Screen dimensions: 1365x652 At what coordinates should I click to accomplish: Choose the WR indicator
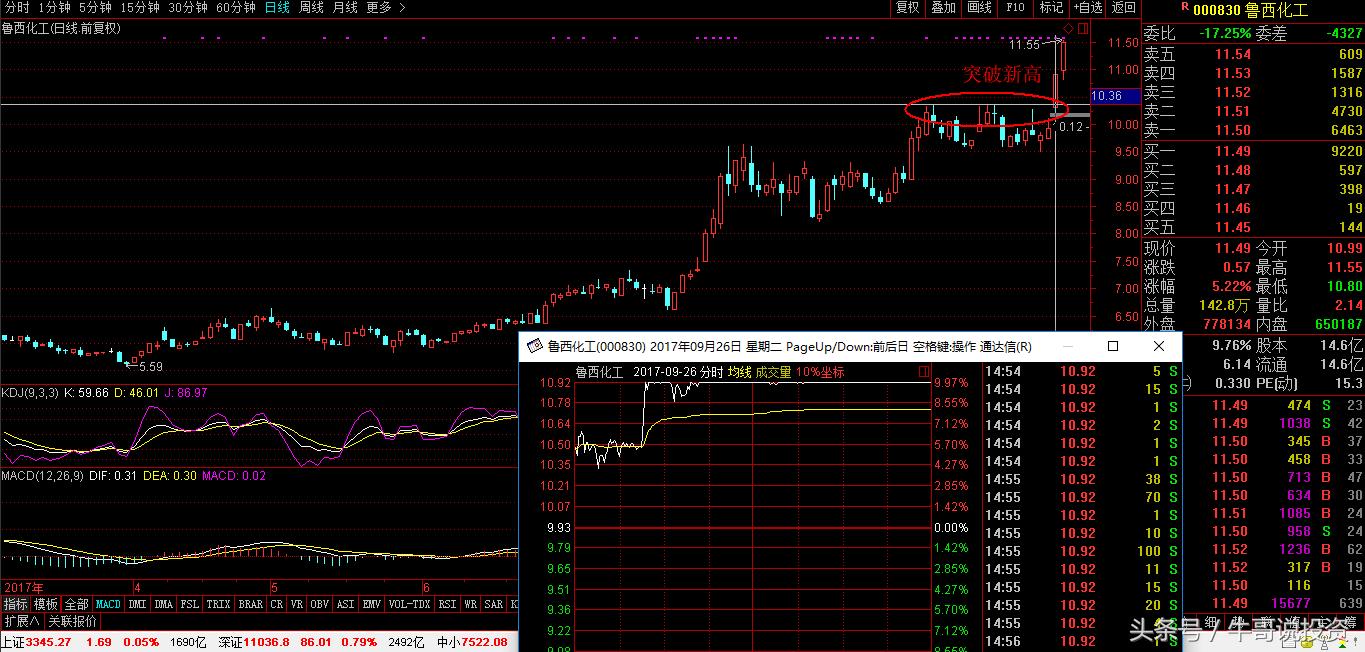[x=470, y=604]
